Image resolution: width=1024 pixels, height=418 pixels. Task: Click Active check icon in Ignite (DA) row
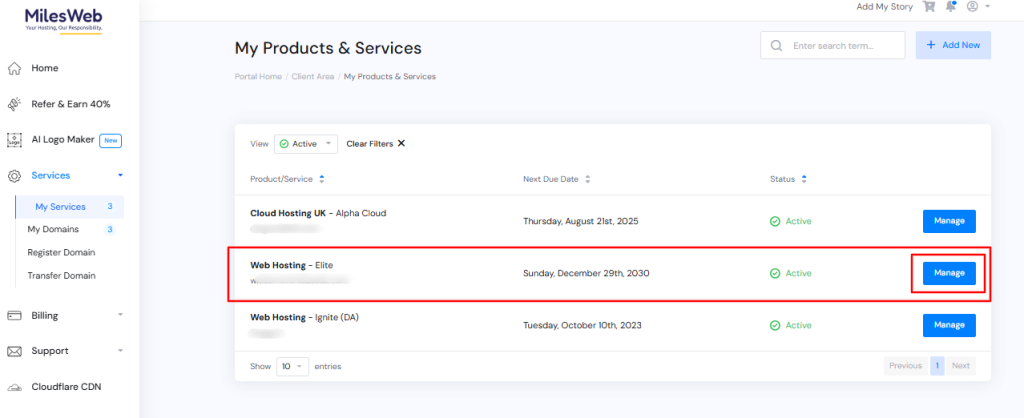pos(775,325)
